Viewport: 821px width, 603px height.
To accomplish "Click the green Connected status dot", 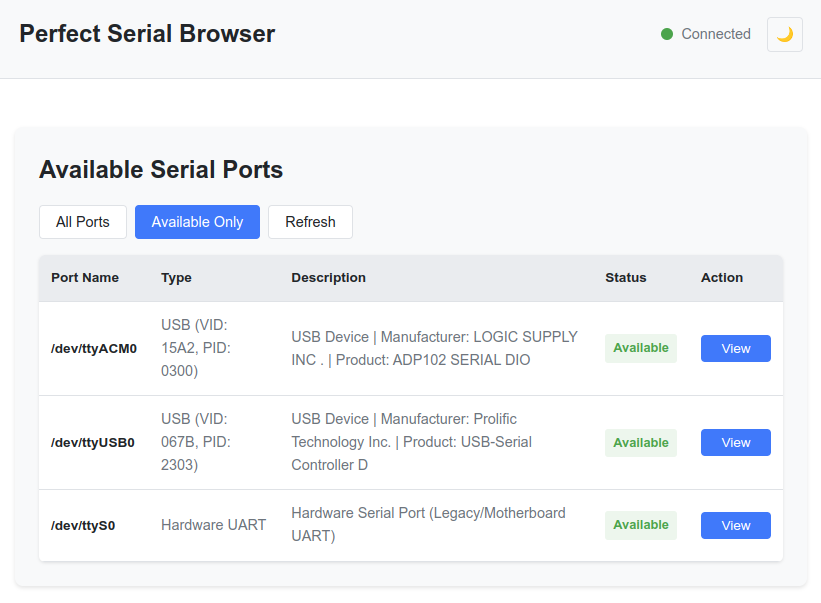I will pyautogui.click(x=666, y=34).
